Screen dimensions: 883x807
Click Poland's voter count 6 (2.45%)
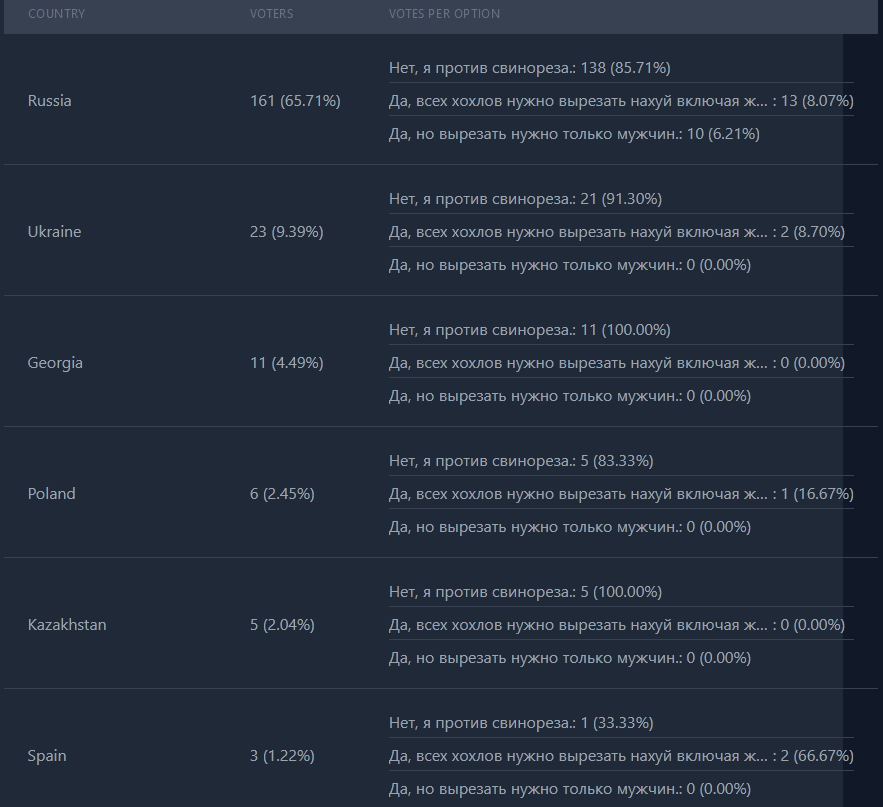tap(282, 494)
